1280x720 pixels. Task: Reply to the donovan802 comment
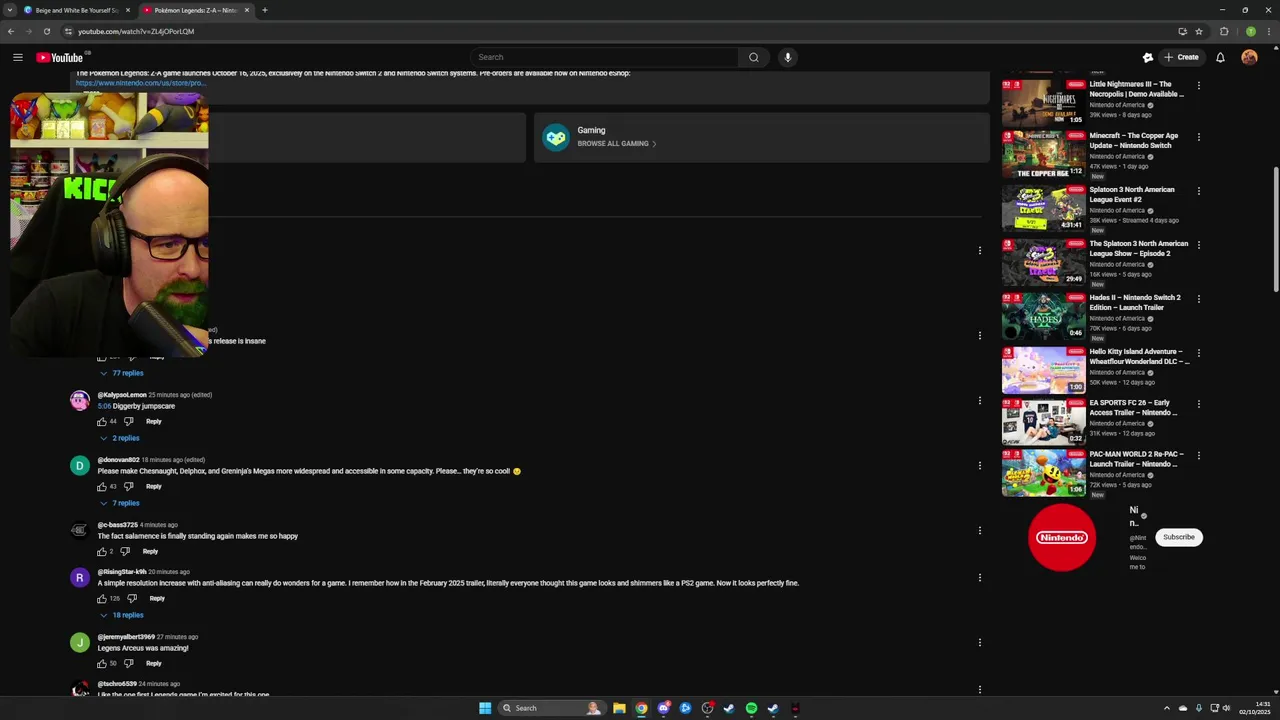pyautogui.click(x=154, y=487)
